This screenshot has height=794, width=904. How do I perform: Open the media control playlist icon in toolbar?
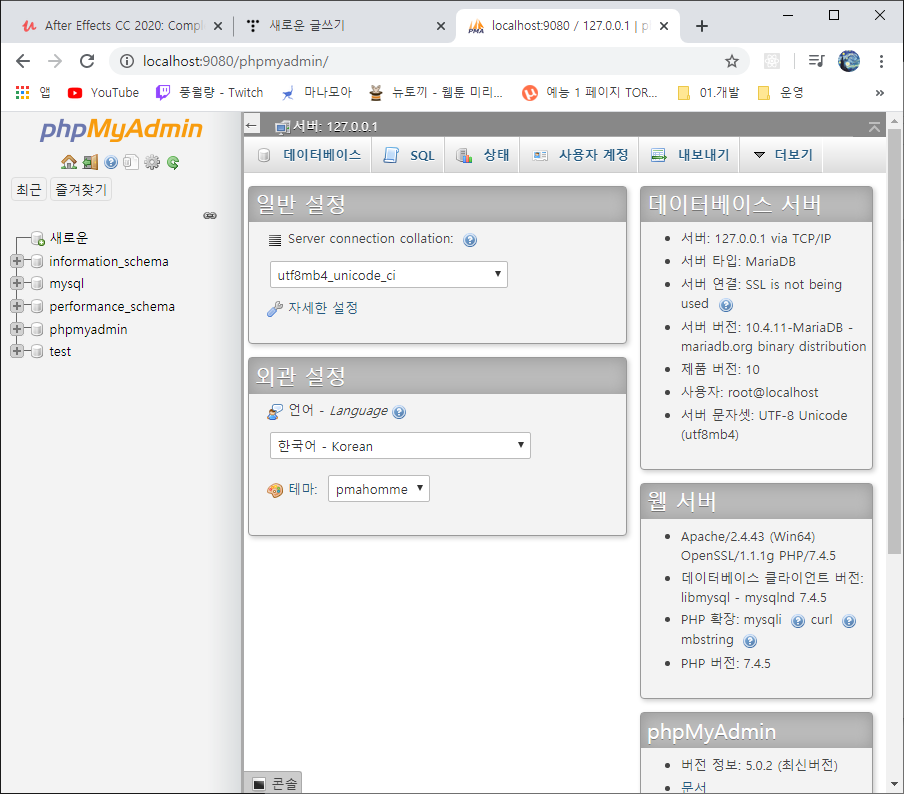pos(816,61)
